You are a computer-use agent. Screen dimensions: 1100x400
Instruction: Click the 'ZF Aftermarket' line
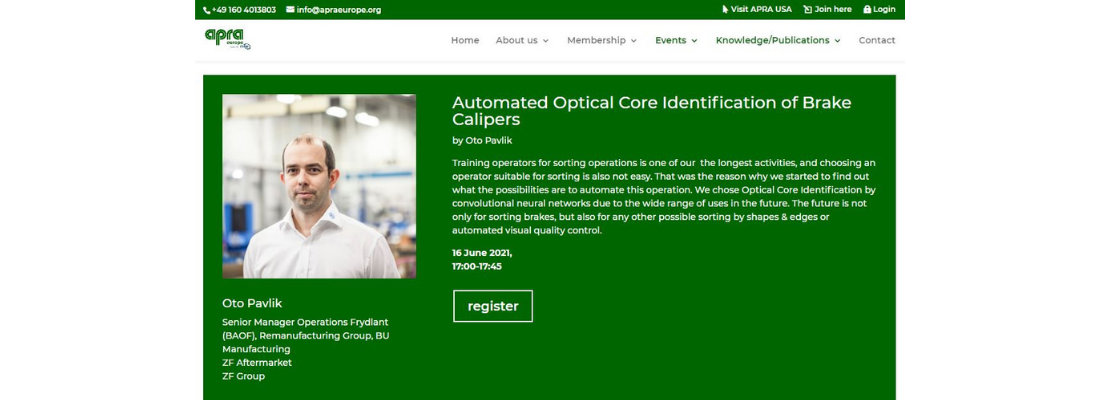click(x=257, y=363)
